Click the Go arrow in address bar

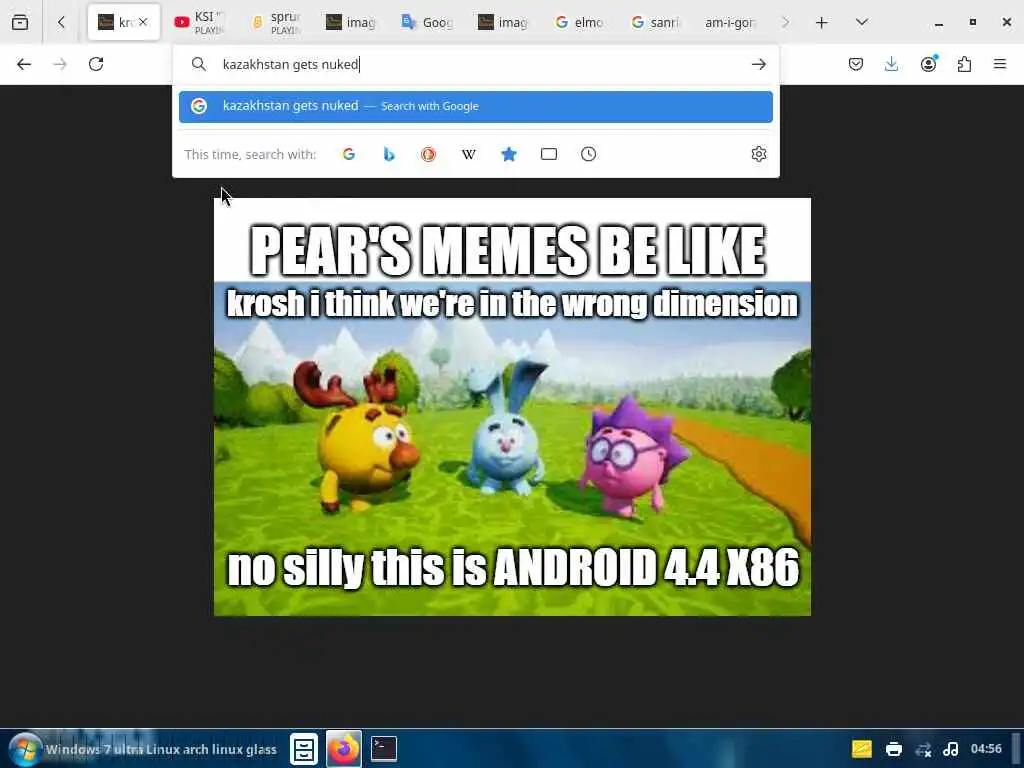click(758, 64)
